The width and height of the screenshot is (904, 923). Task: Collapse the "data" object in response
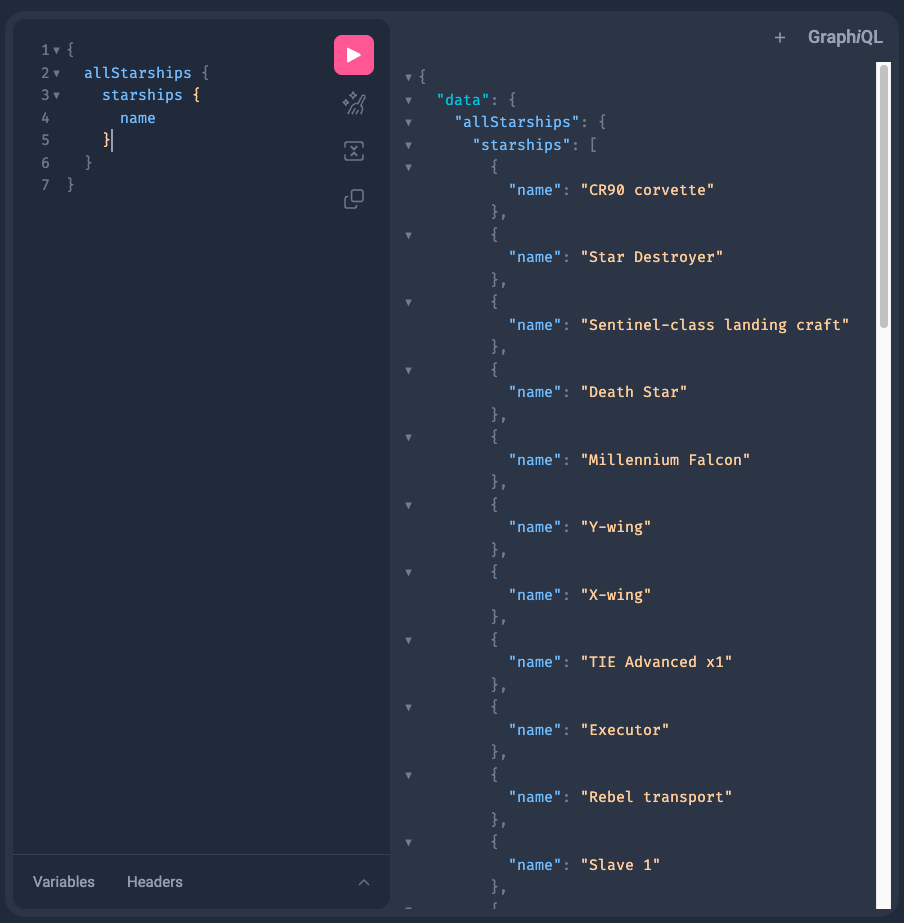(408, 100)
